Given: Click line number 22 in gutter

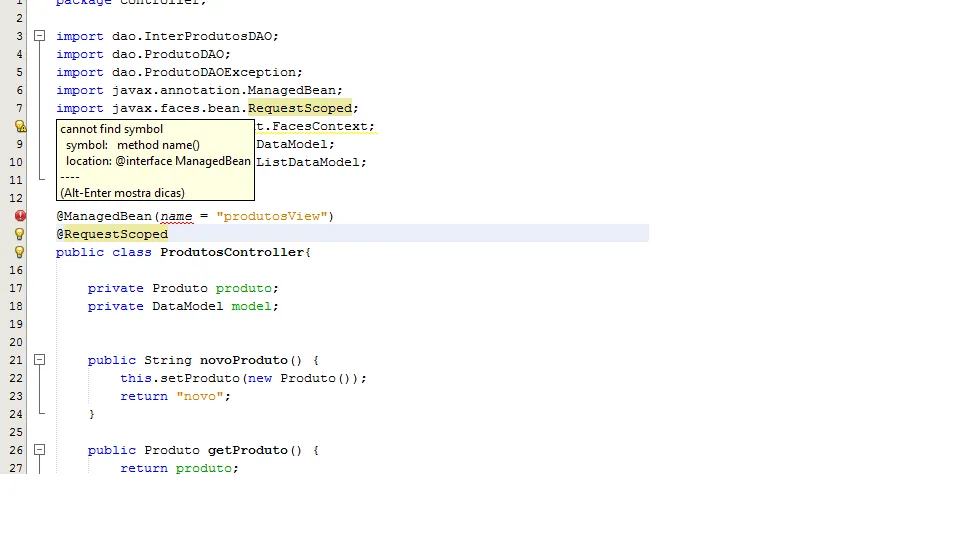Looking at the screenshot, I should (x=16, y=378).
